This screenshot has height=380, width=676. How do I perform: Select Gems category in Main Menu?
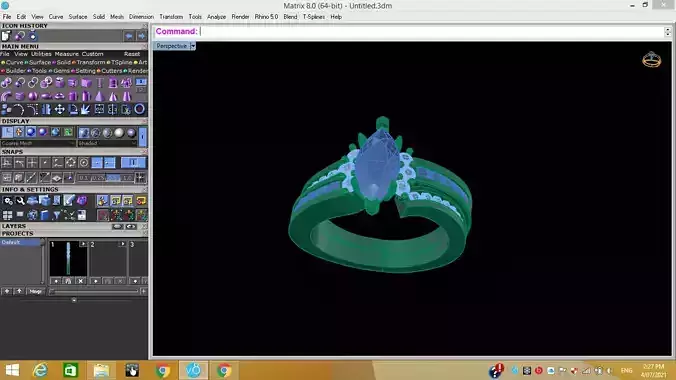[61, 71]
